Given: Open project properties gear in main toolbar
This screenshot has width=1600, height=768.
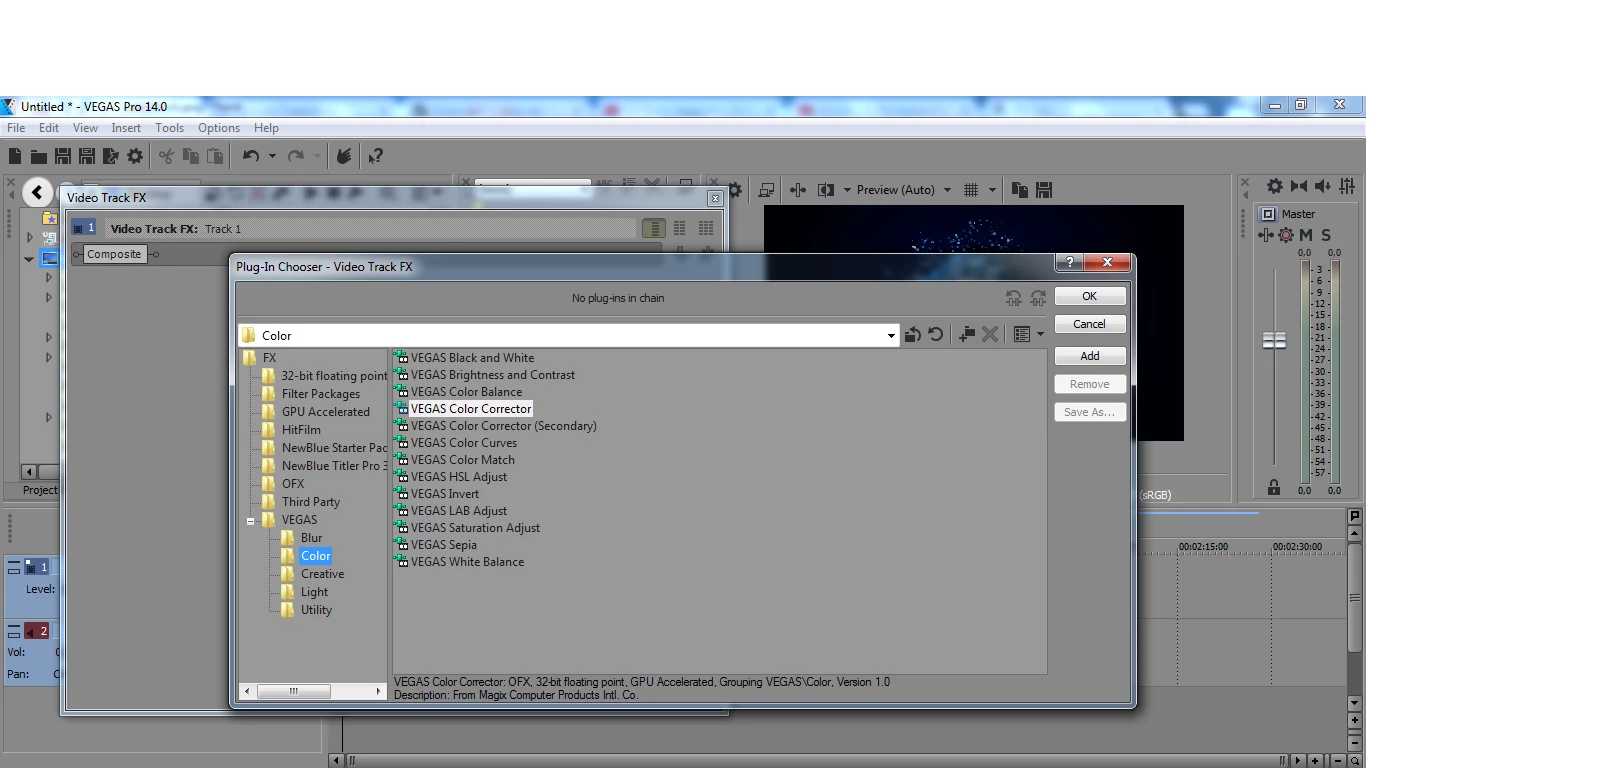Looking at the screenshot, I should point(135,156).
